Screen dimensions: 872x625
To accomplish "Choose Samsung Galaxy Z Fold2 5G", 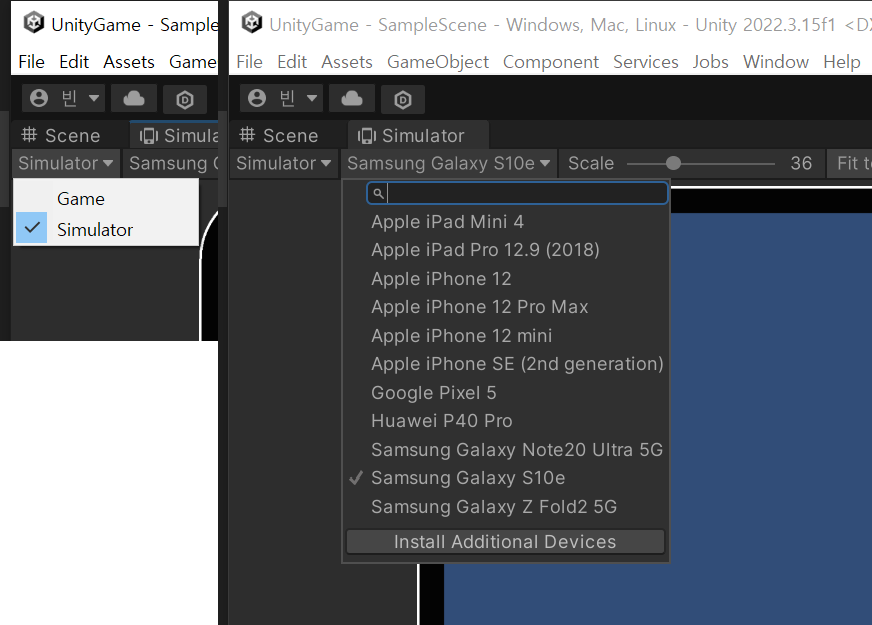I will 506,507.
